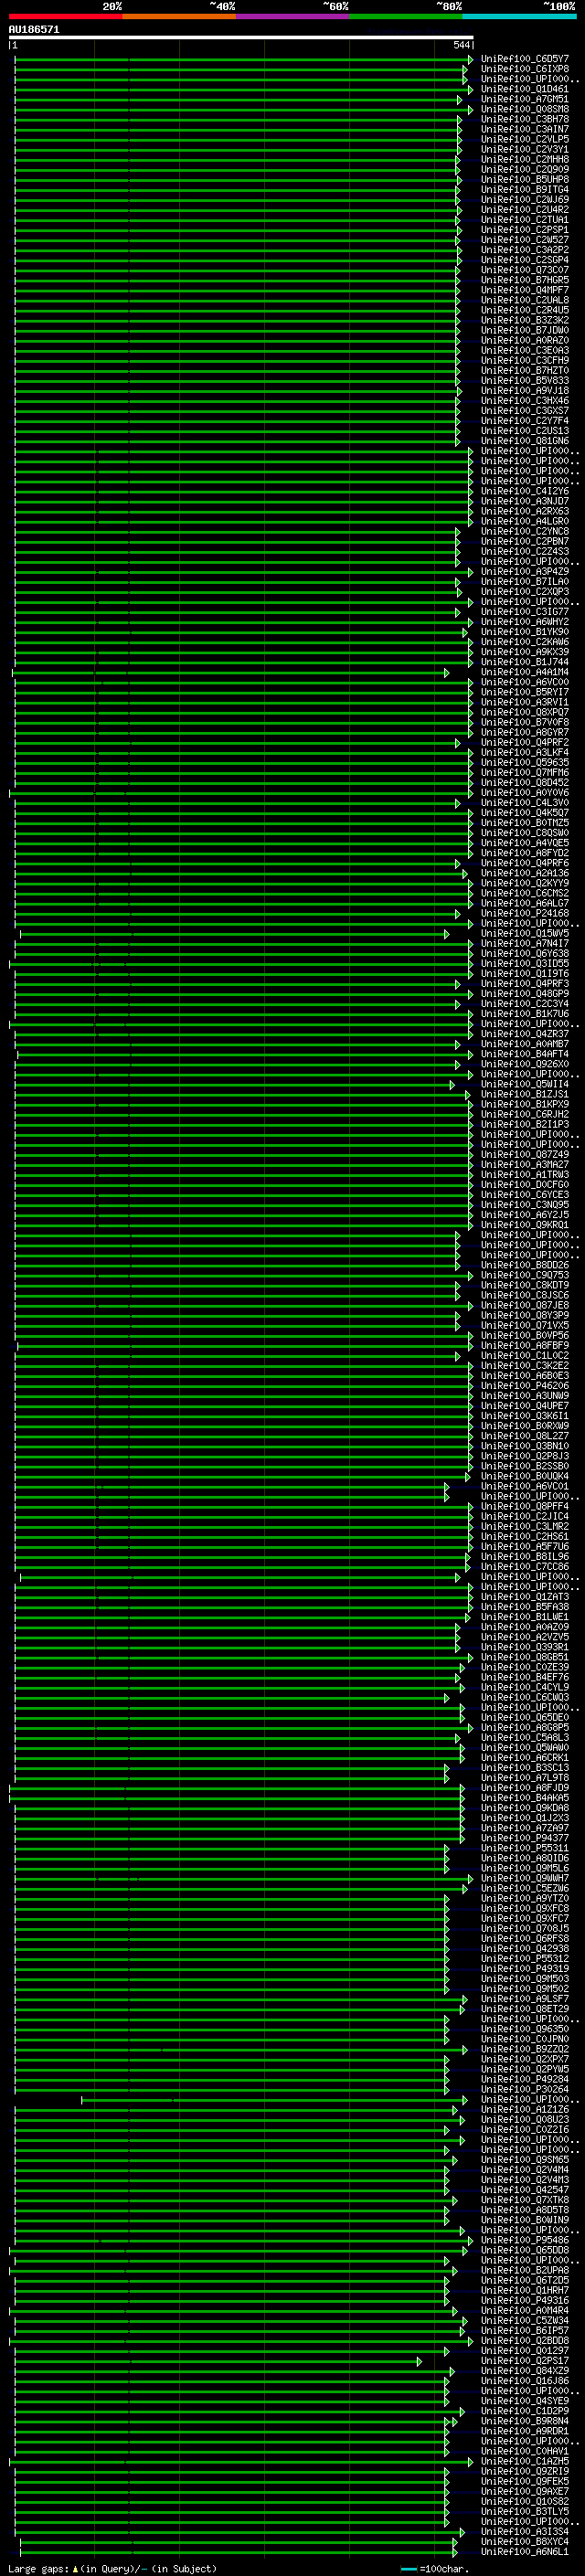This screenshot has height=2576, width=585.
Task: Select the UniRef100_A6VC01 hit label
Action: click(x=524, y=1487)
